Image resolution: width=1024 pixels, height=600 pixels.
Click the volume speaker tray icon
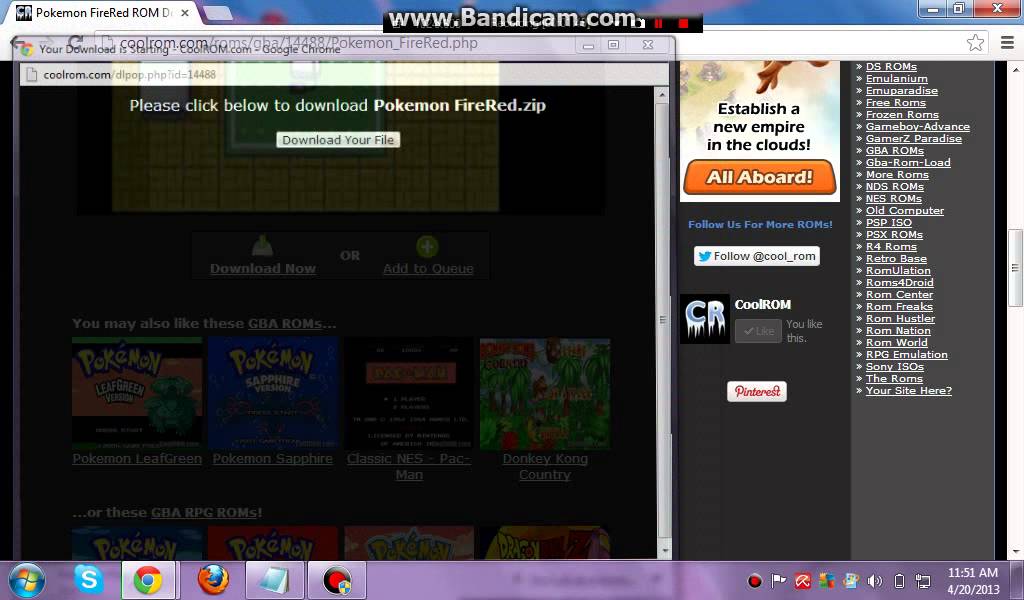point(874,580)
